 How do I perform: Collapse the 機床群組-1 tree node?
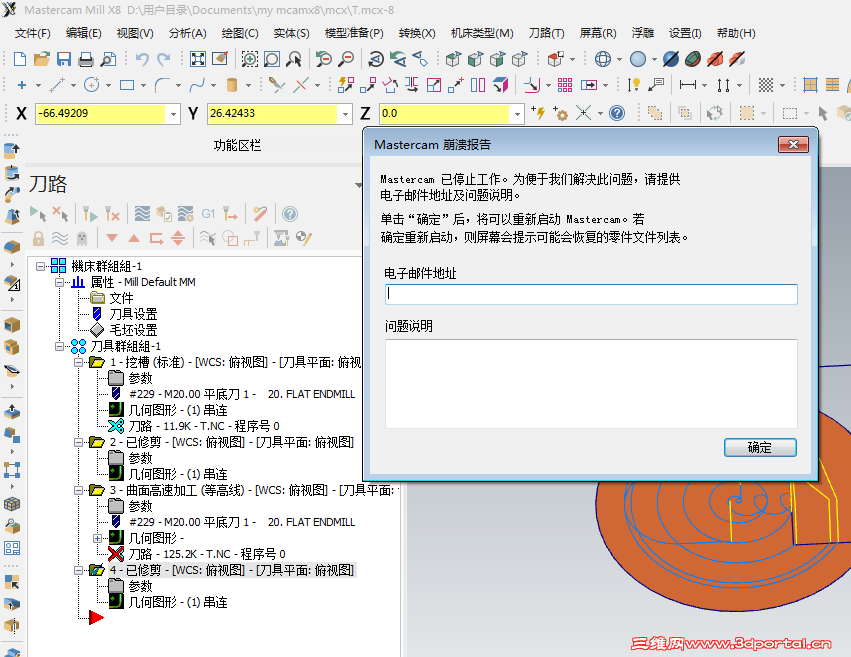pos(40,266)
